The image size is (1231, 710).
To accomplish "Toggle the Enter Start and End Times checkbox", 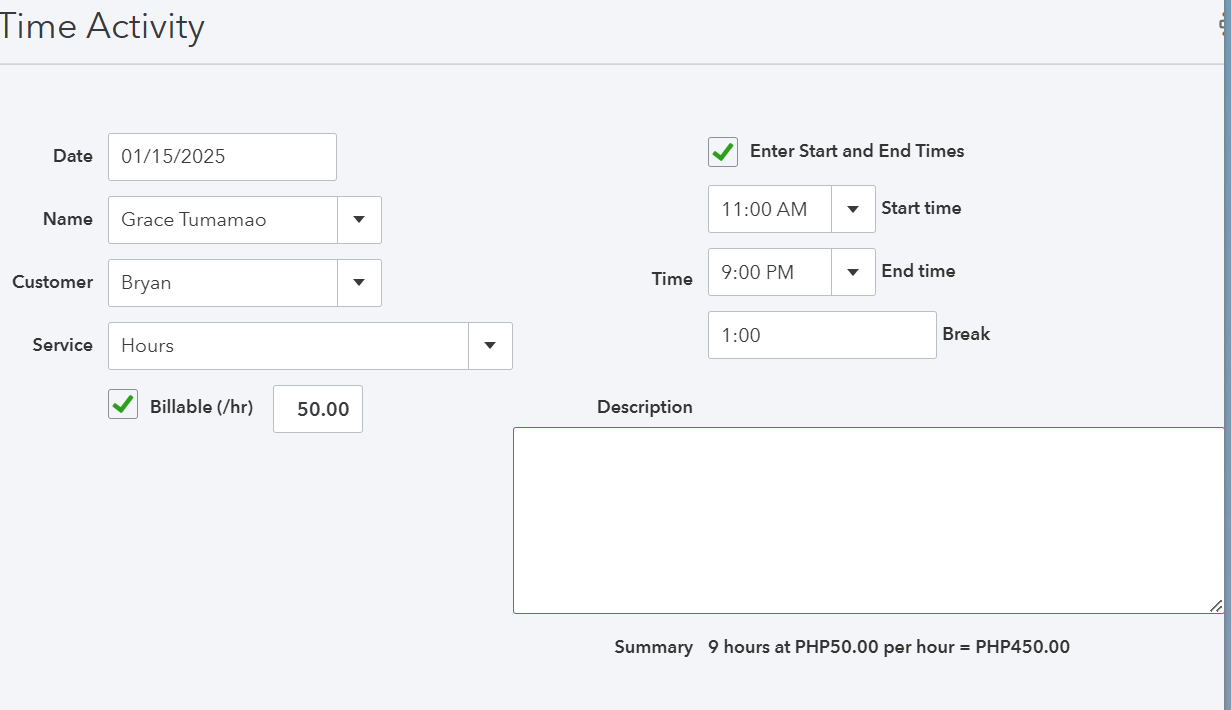I will [x=723, y=152].
